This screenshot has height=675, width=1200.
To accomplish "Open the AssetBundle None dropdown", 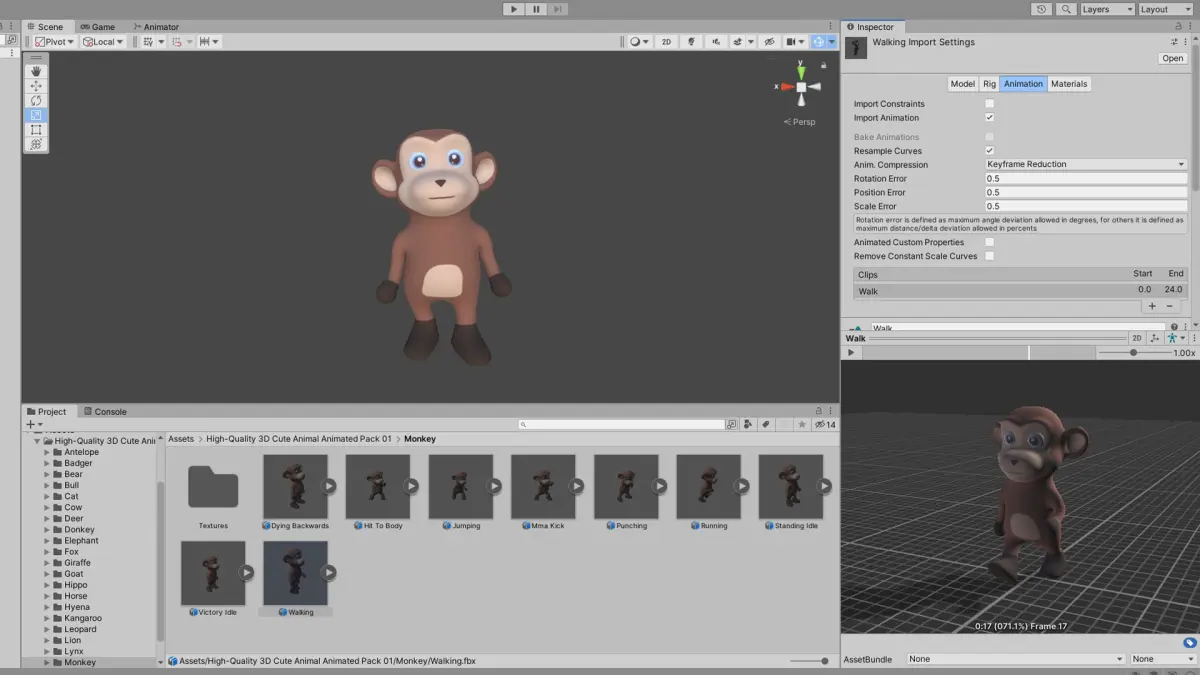I will point(1015,659).
